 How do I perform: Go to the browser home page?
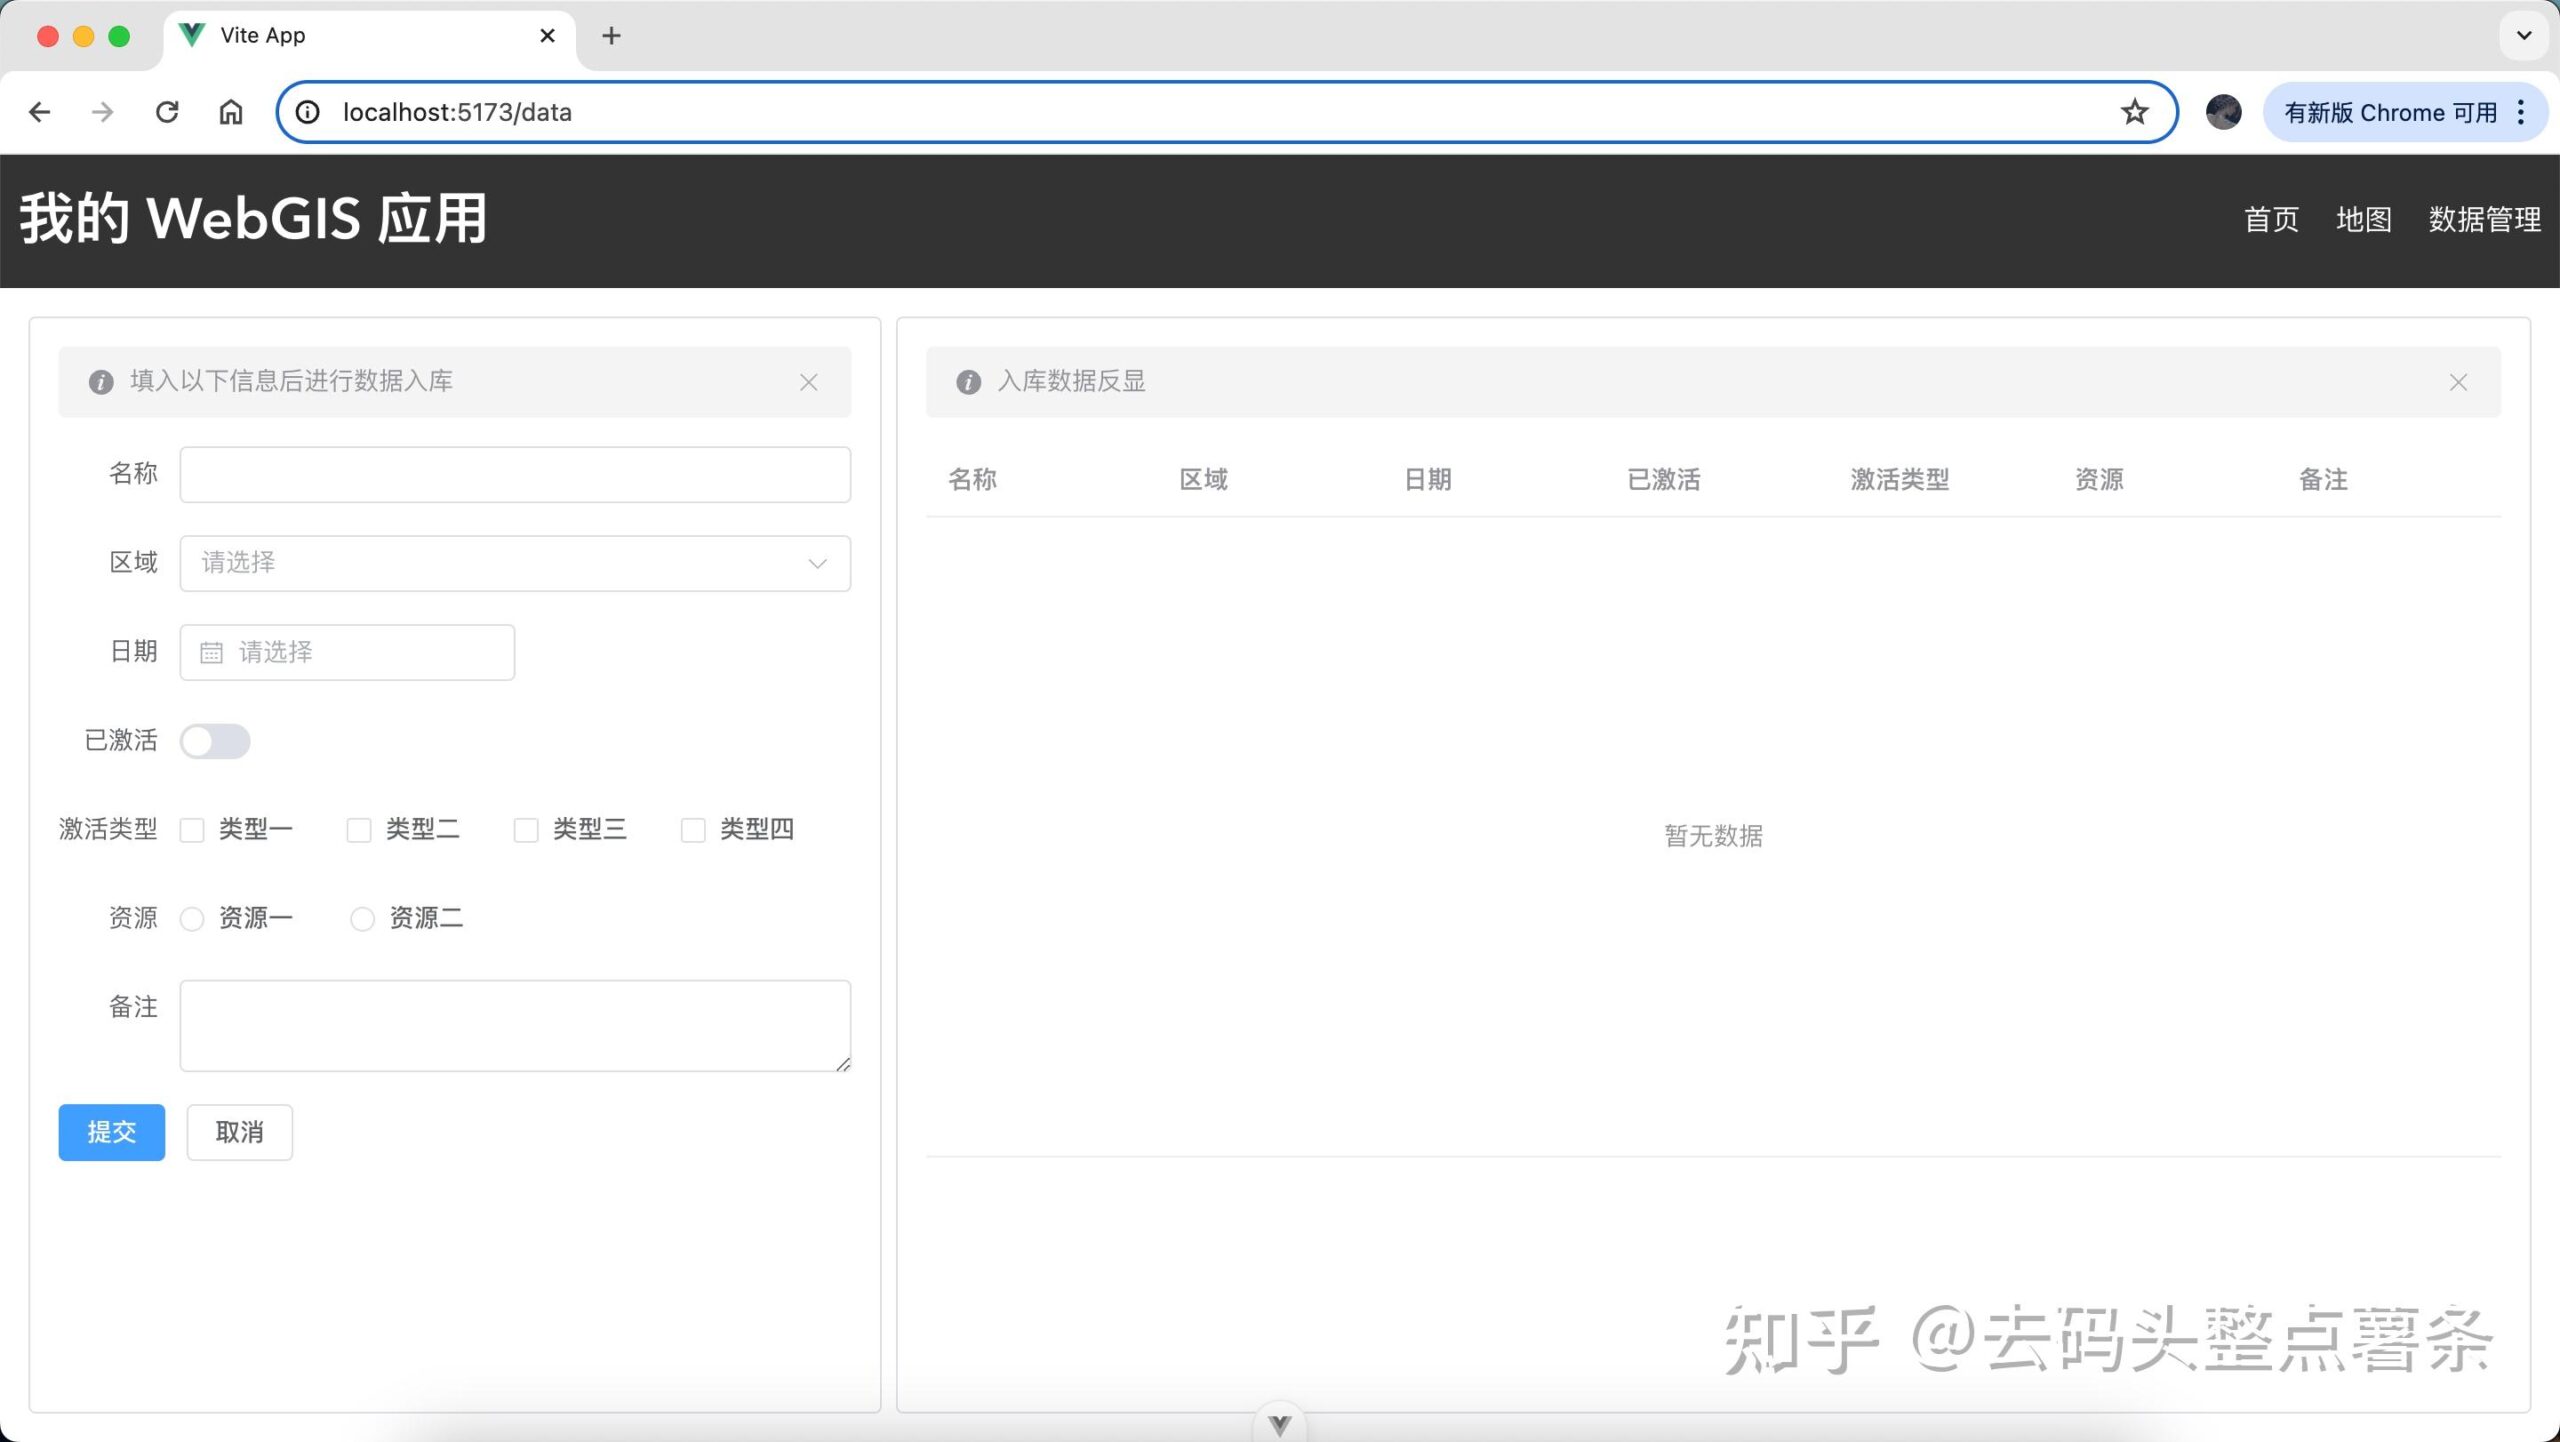tap(231, 112)
